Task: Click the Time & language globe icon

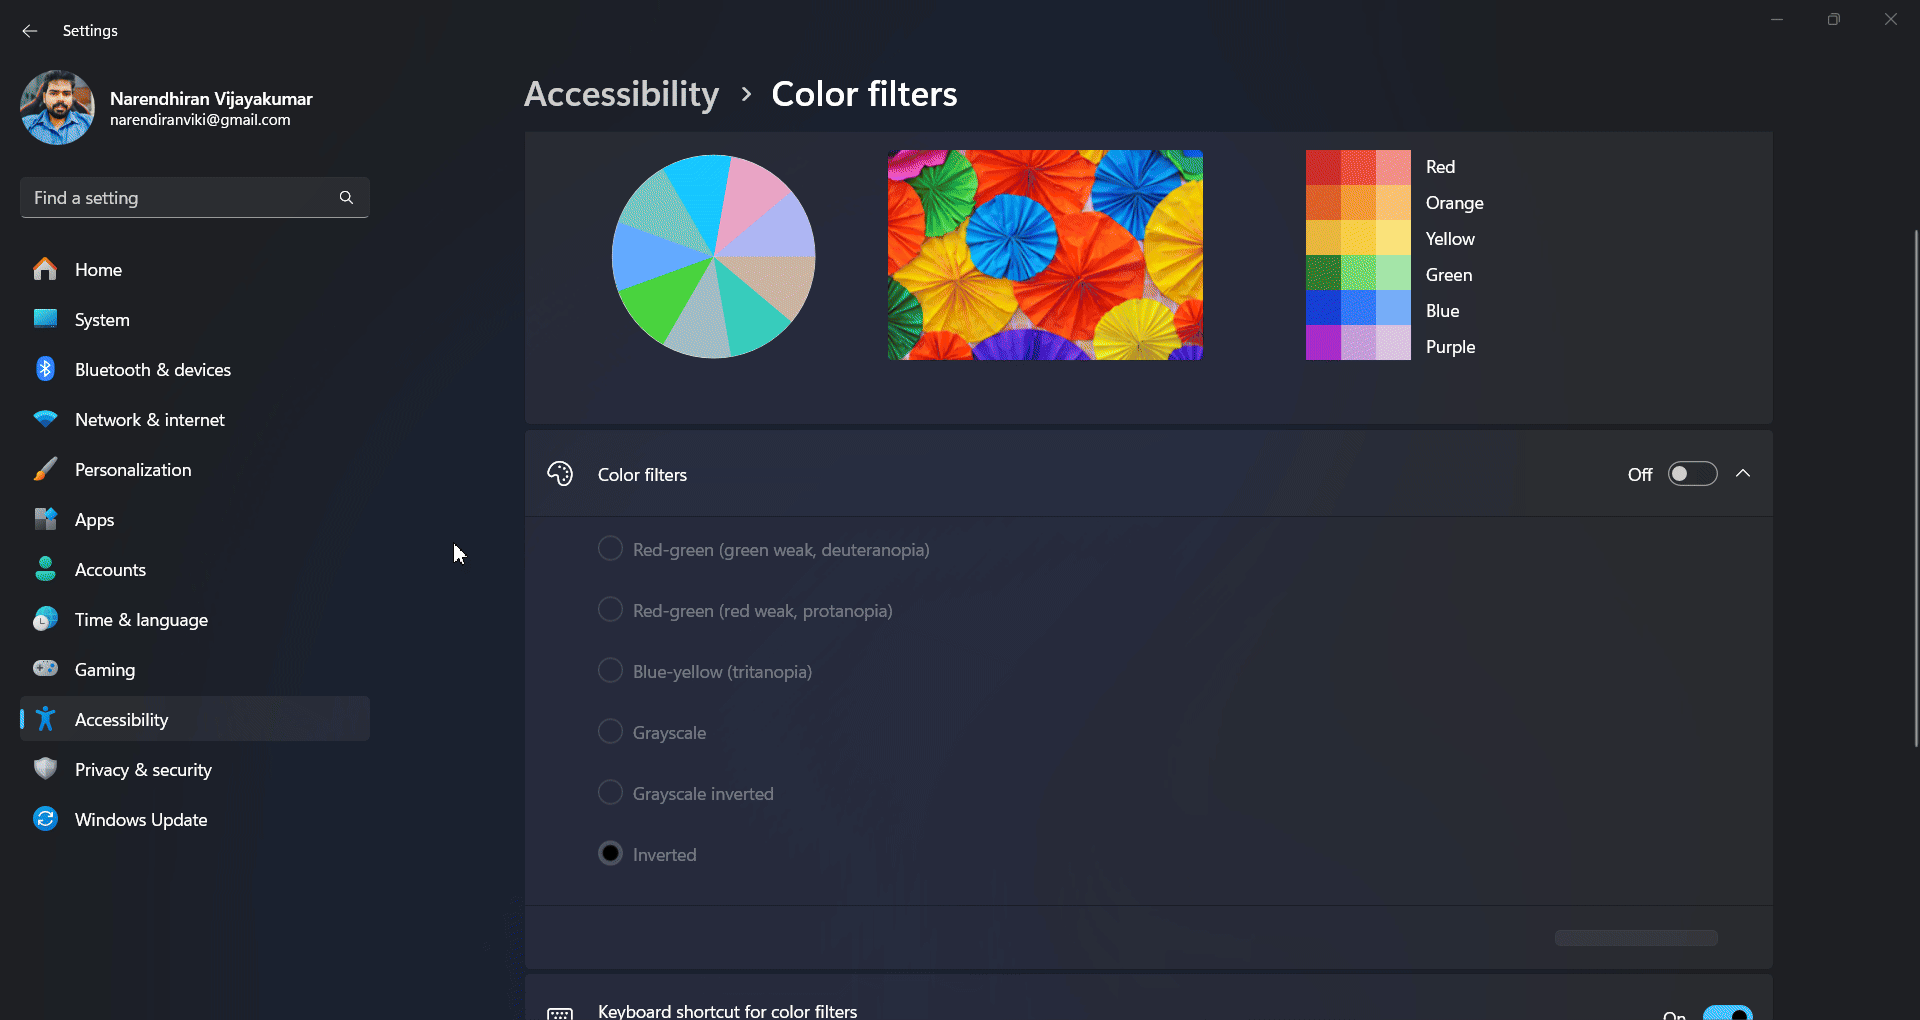Action: [45, 619]
